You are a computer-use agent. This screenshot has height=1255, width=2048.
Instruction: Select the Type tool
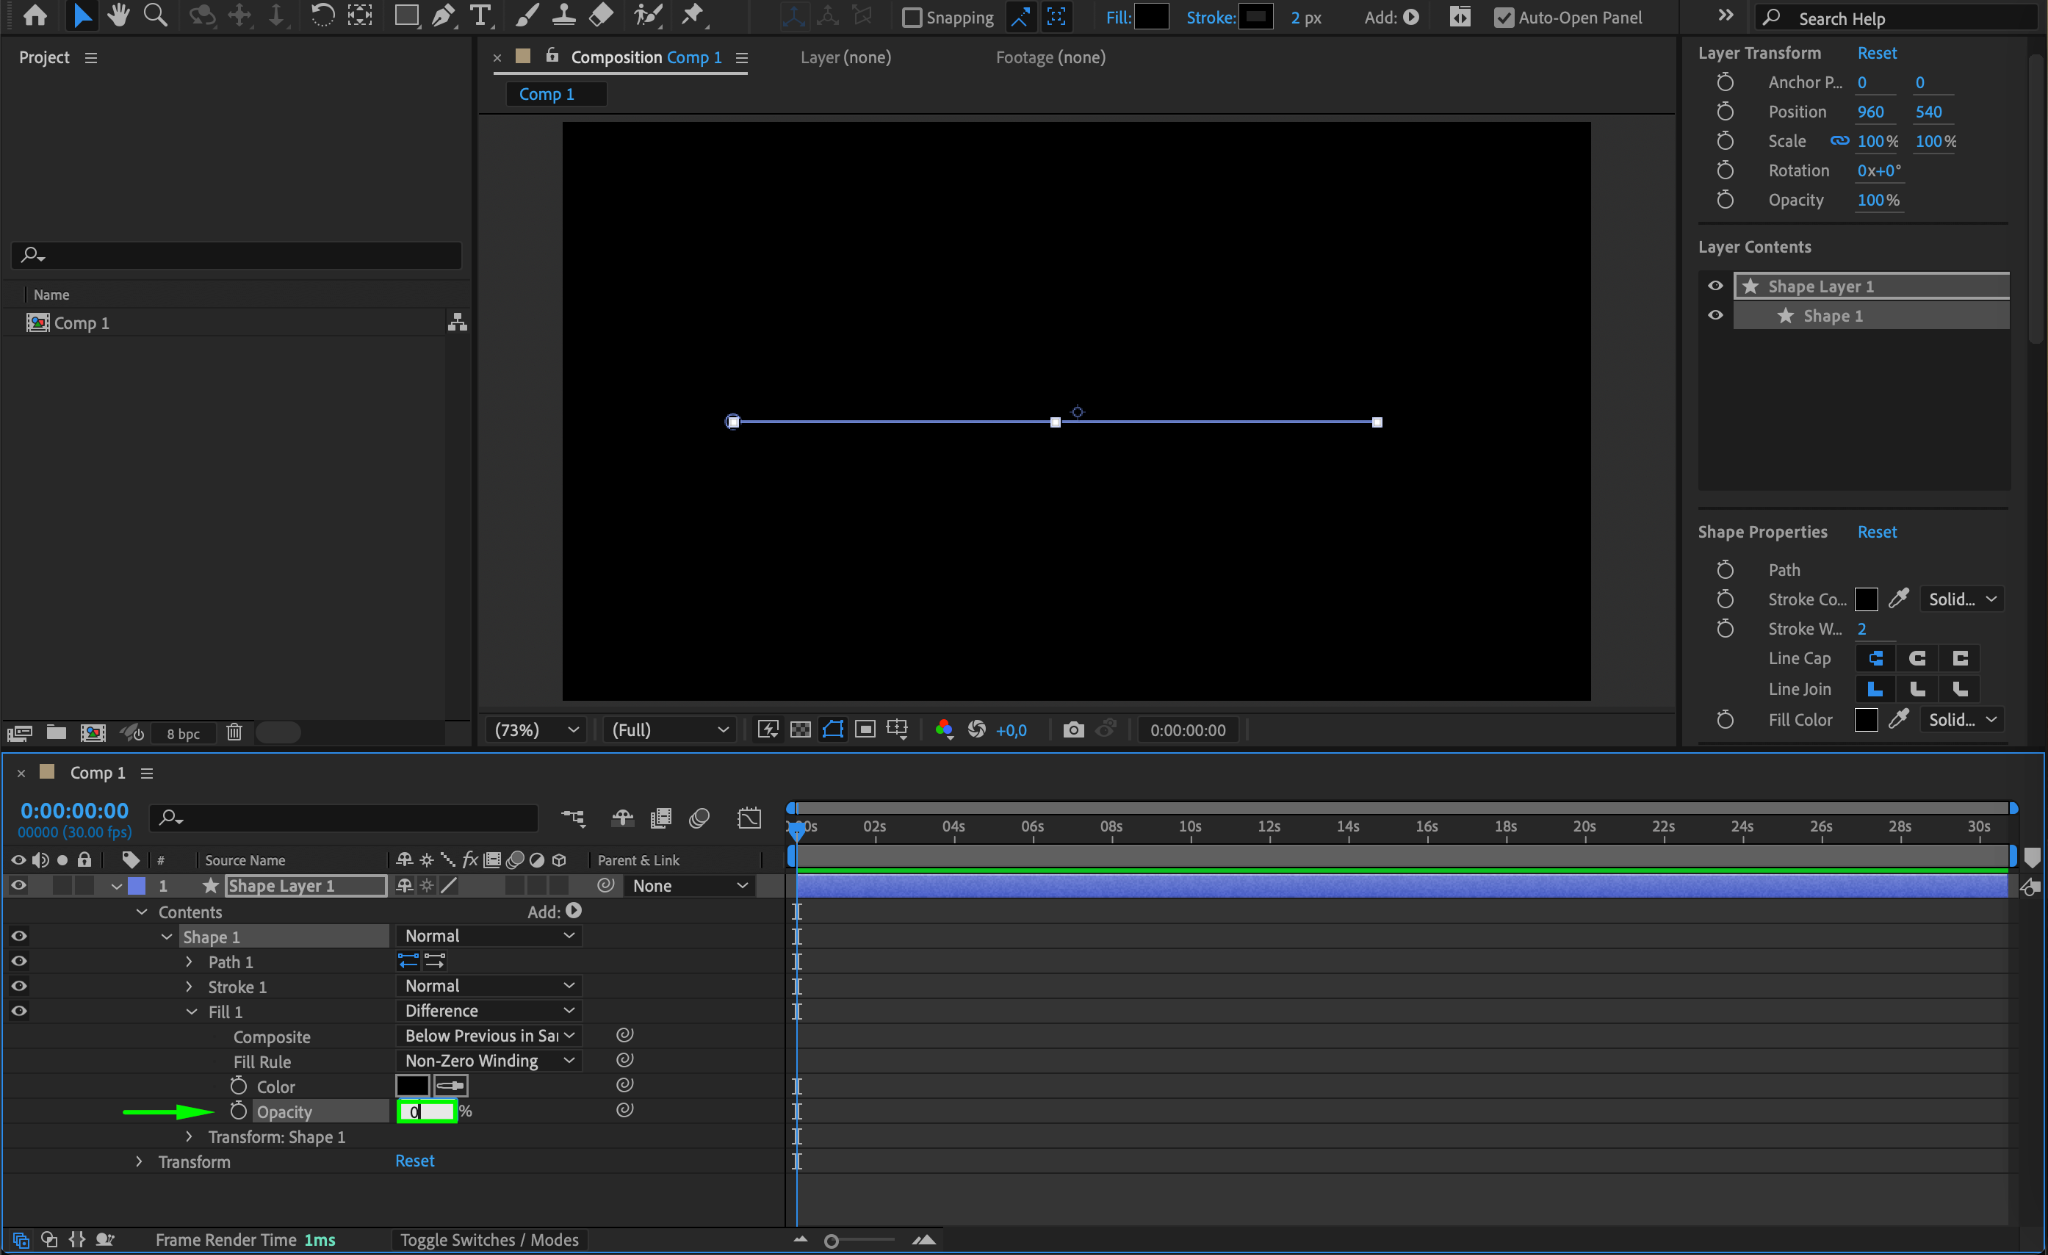[480, 15]
